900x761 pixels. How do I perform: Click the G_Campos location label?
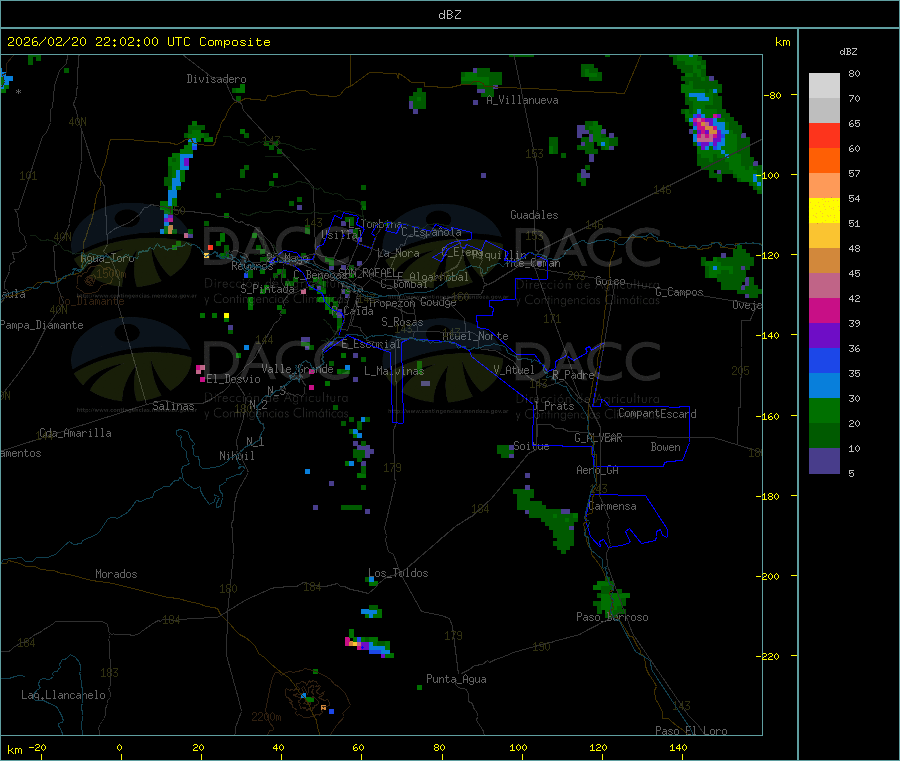click(x=680, y=292)
